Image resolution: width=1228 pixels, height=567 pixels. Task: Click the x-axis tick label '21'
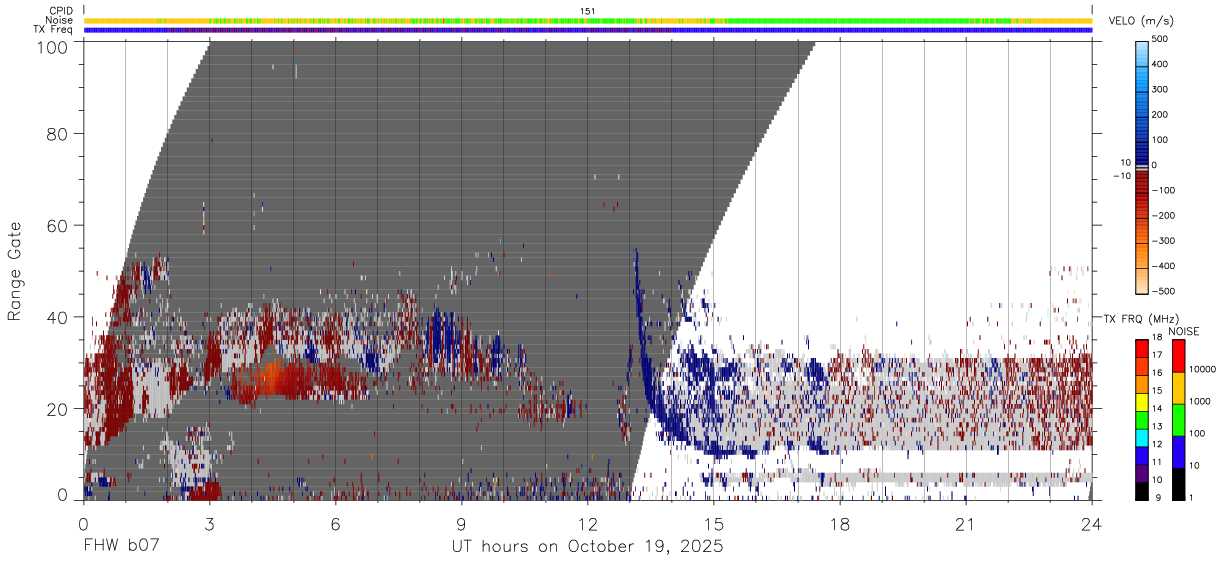point(966,525)
